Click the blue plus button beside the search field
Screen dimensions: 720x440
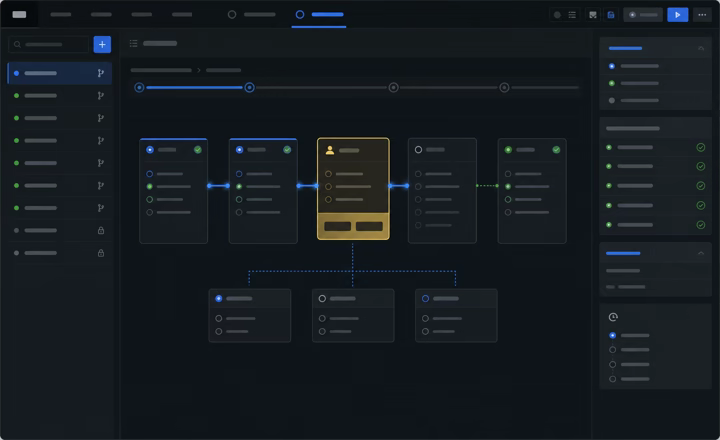pos(102,45)
